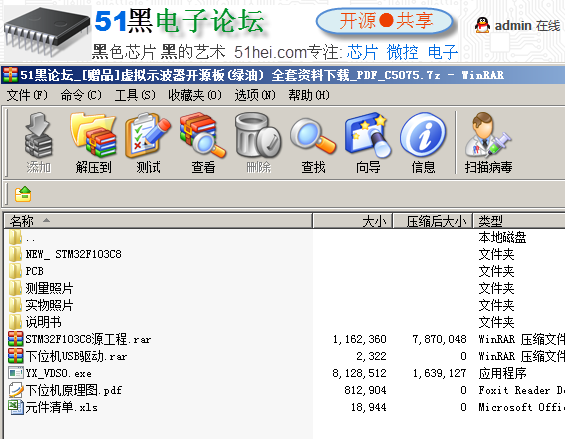Select file name 元件清单.xls
Viewport: 565px width, 439px height.
pos(61,407)
